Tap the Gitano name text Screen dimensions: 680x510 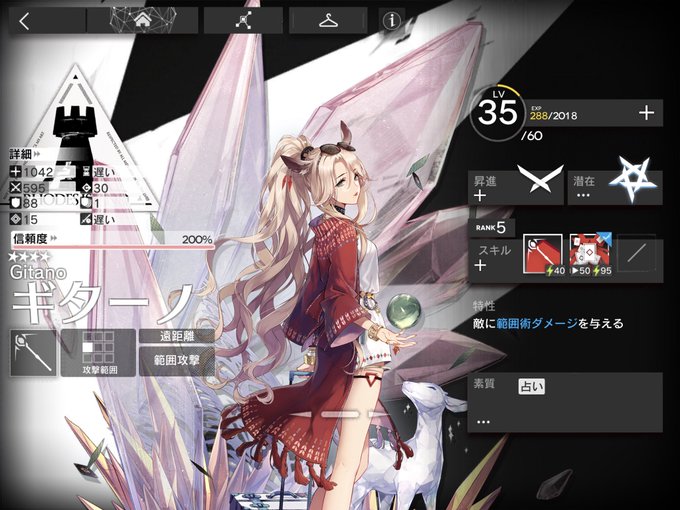tap(38, 272)
